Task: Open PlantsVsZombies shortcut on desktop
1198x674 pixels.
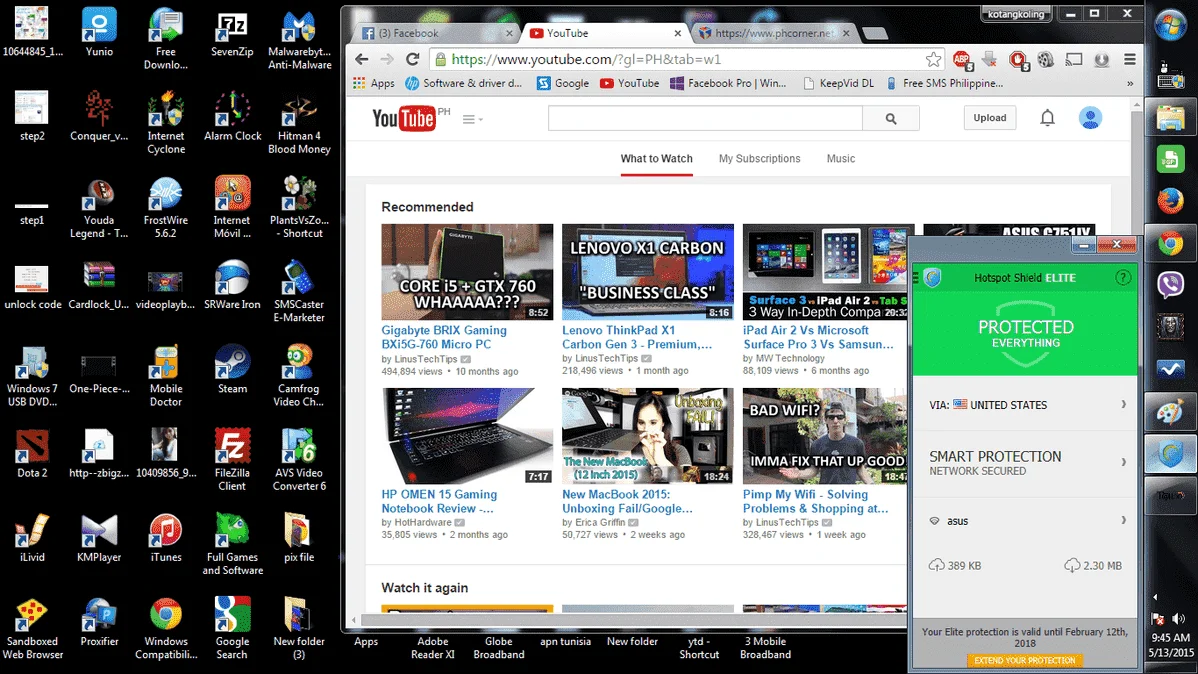Action: pos(299,206)
